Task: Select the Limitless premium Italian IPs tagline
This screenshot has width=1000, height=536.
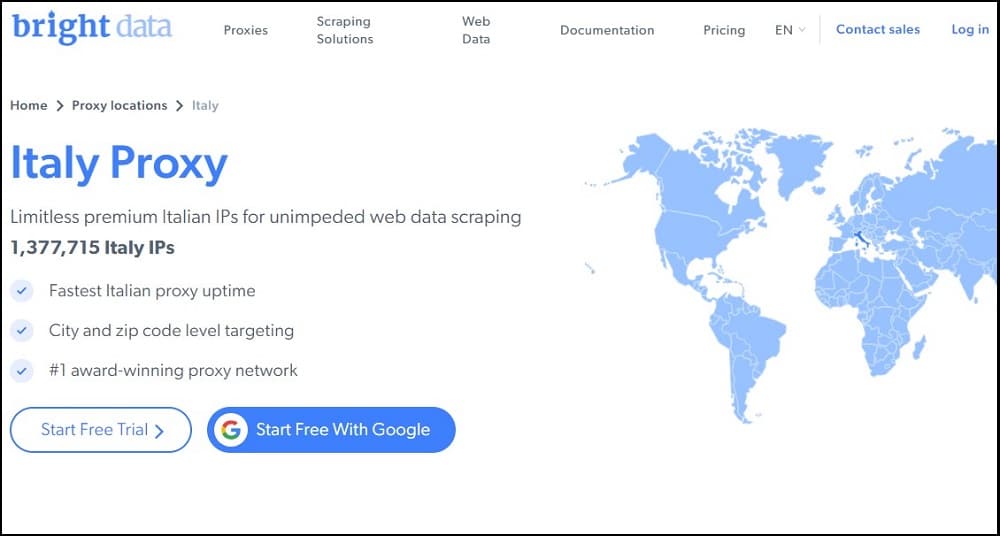Action: coord(266,217)
